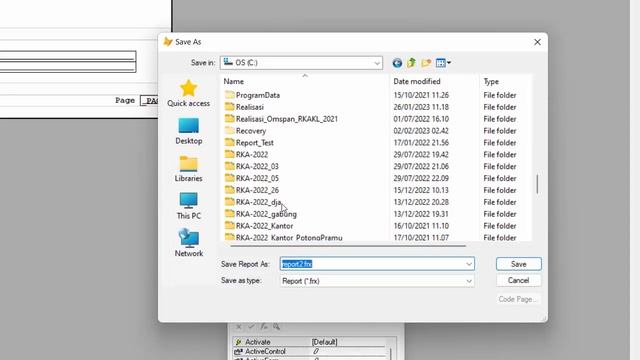
Task: Sort by Name column header
Action: point(233,82)
